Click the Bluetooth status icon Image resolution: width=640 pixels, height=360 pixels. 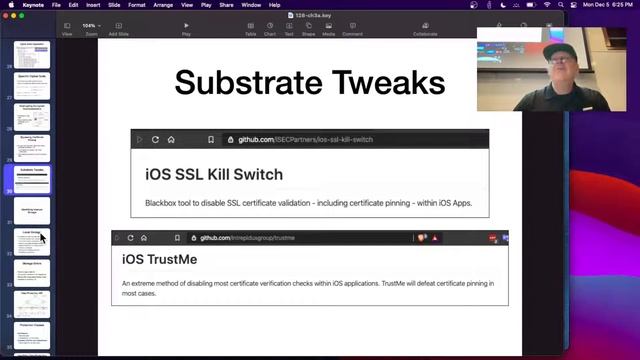(489, 5)
